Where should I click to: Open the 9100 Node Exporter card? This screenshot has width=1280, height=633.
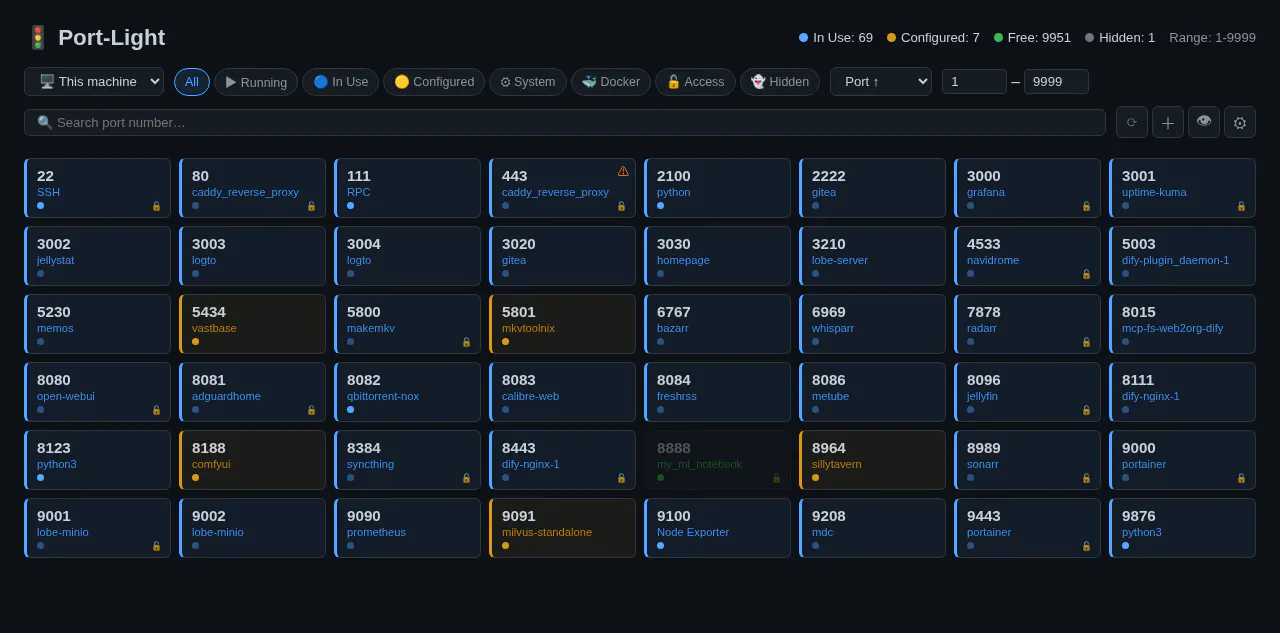click(x=717, y=528)
